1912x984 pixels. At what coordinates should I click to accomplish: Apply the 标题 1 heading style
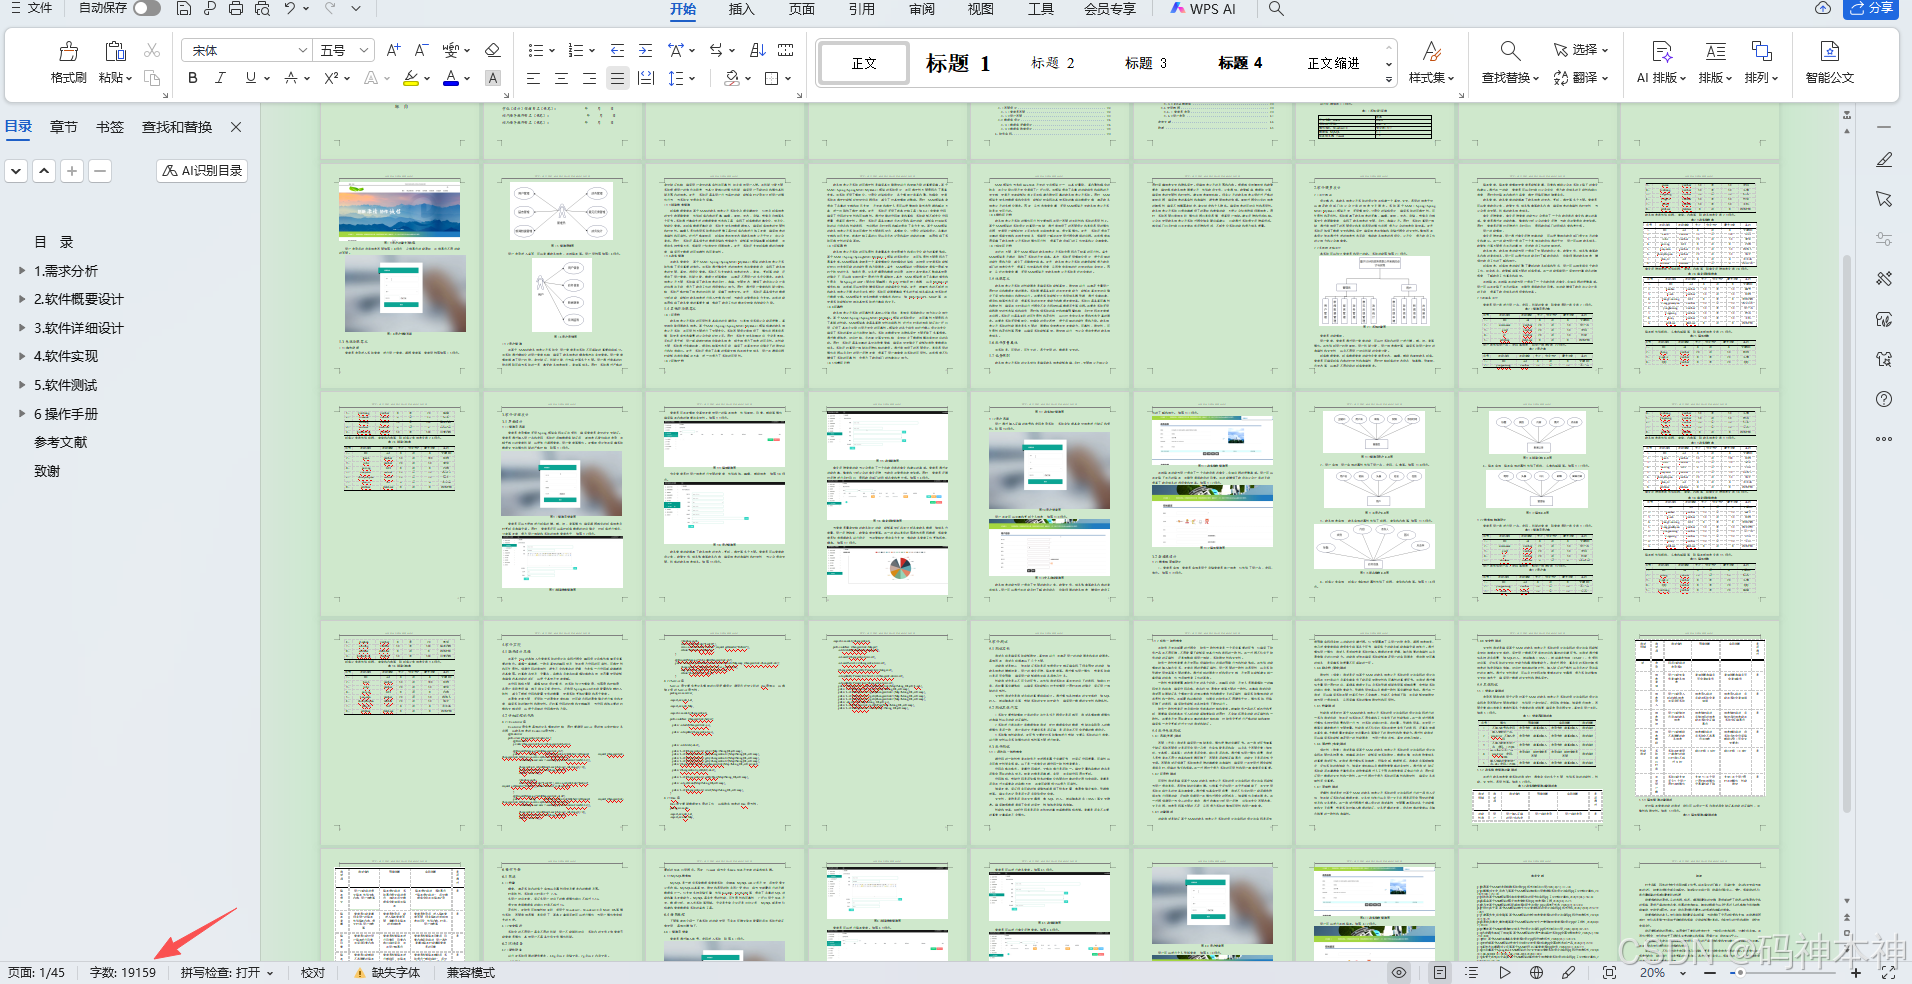[x=957, y=63]
